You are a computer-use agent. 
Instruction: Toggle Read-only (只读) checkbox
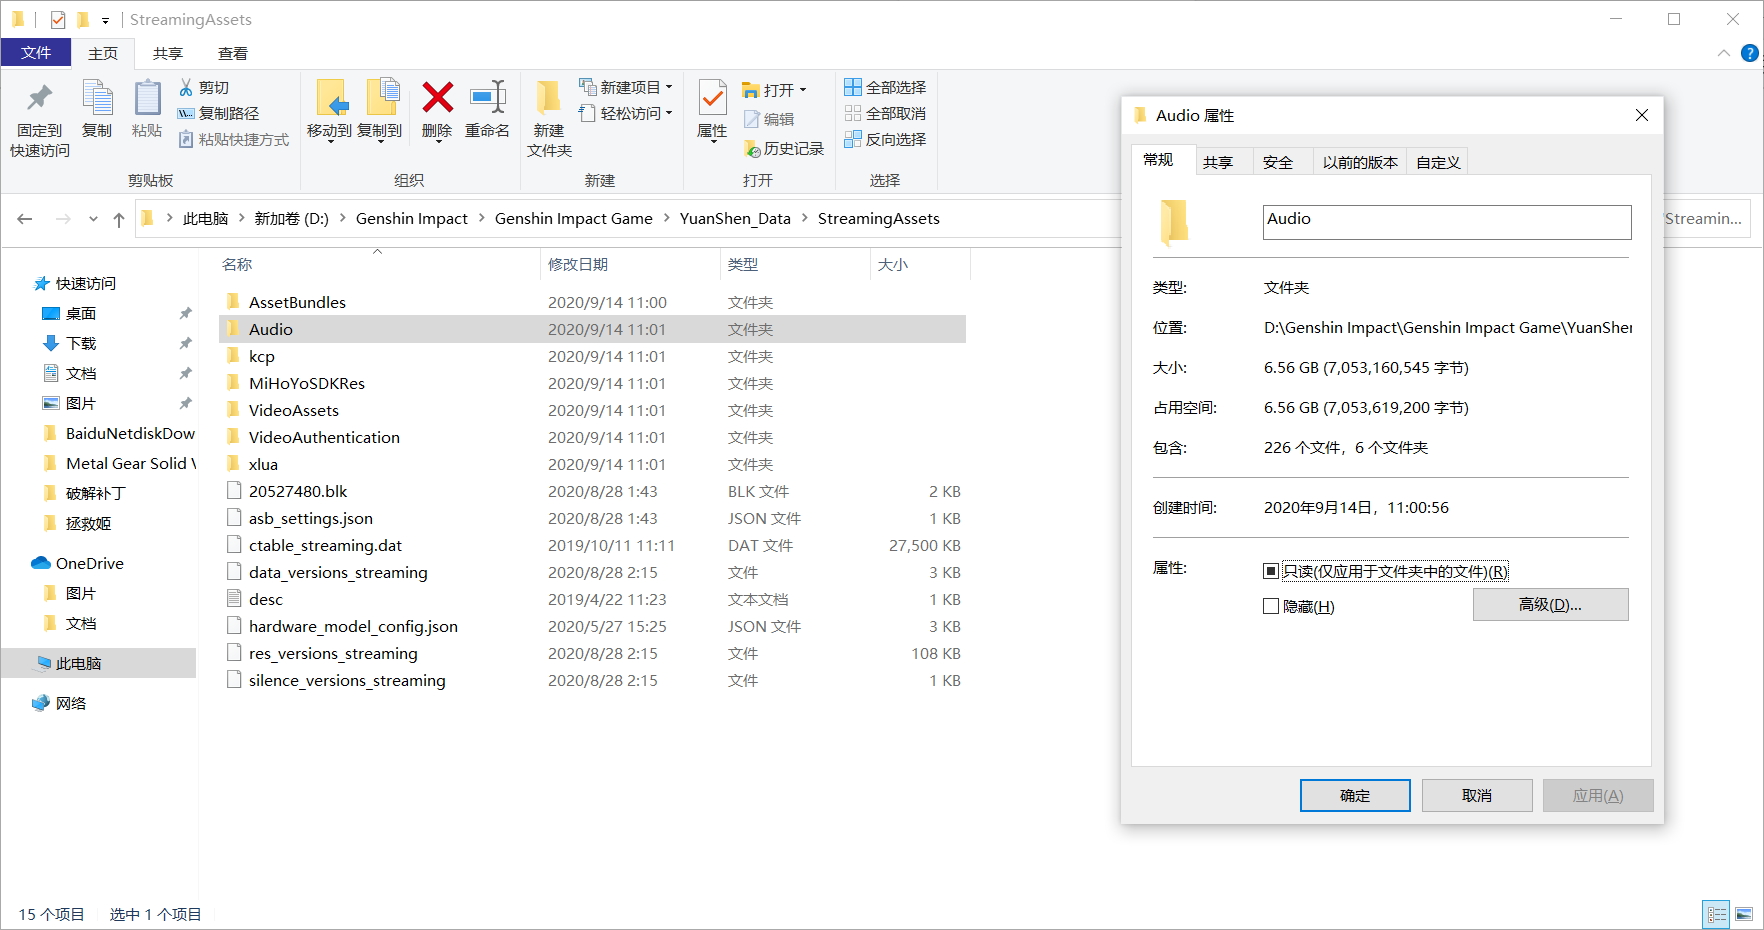(1271, 571)
